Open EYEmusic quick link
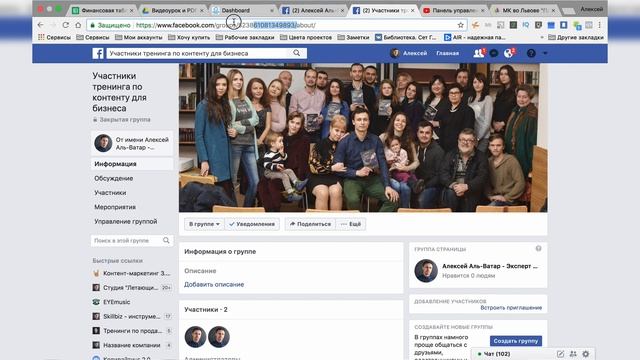Image resolution: width=640 pixels, height=360 pixels. [111, 302]
